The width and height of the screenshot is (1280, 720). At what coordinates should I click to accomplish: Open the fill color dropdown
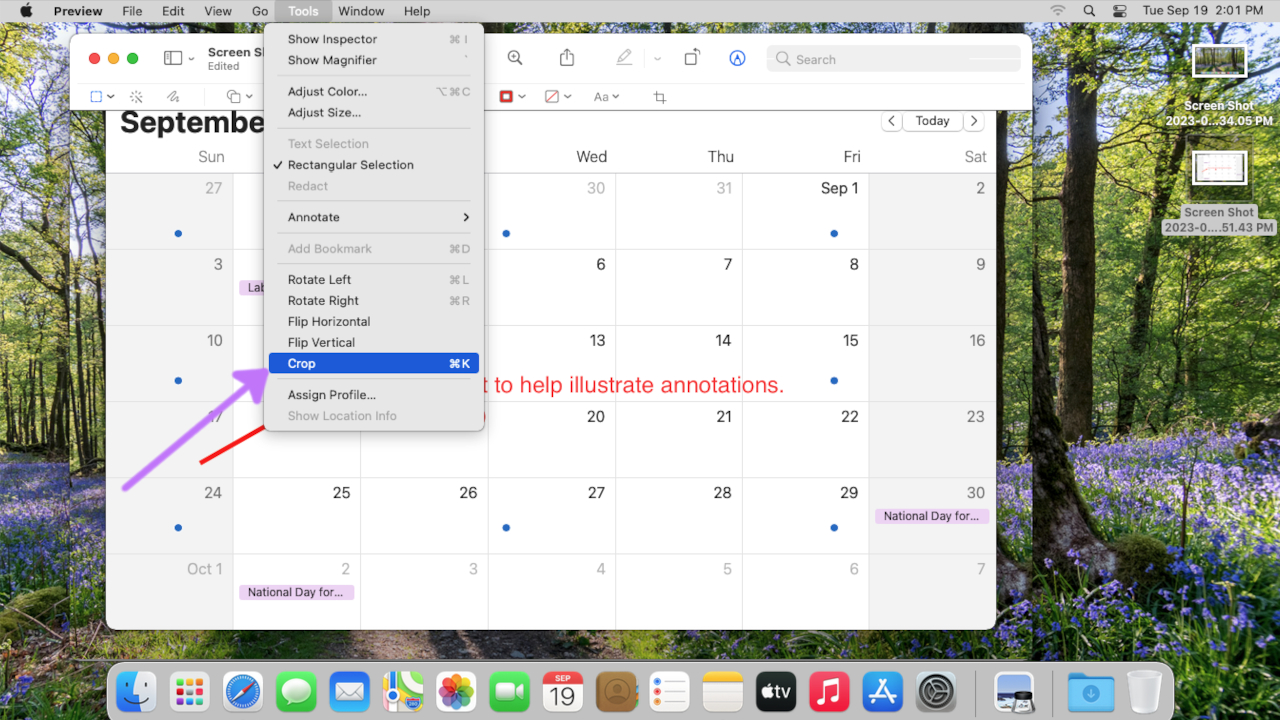click(x=558, y=97)
